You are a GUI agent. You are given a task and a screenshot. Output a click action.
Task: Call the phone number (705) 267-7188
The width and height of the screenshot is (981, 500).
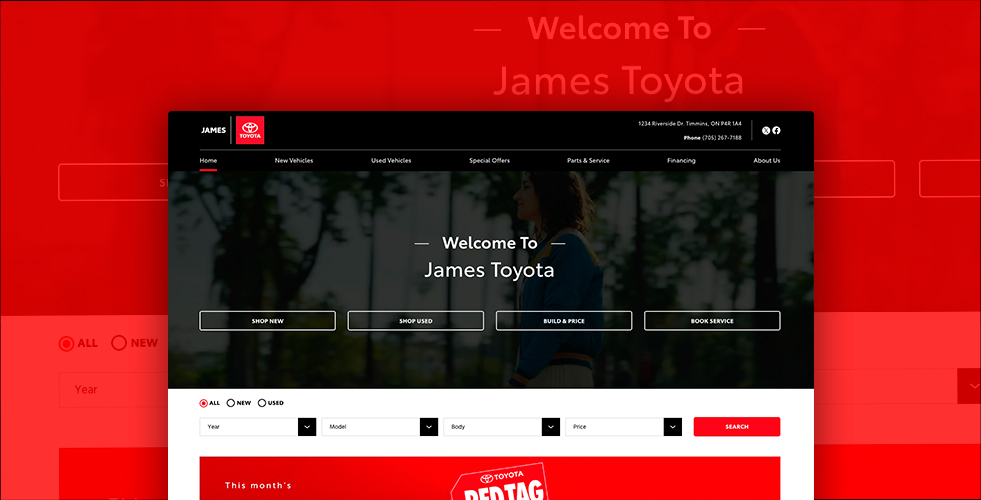click(x=721, y=138)
